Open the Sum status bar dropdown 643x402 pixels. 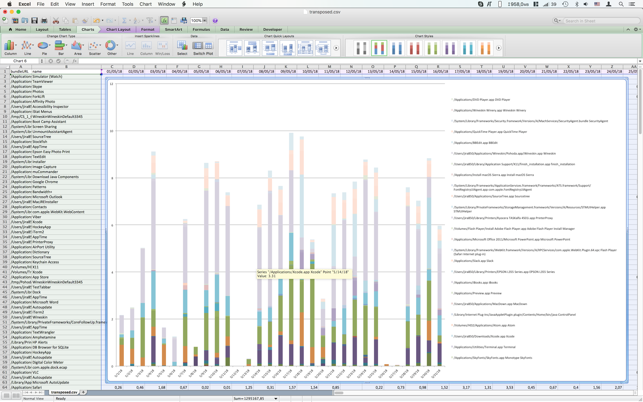[x=276, y=398]
